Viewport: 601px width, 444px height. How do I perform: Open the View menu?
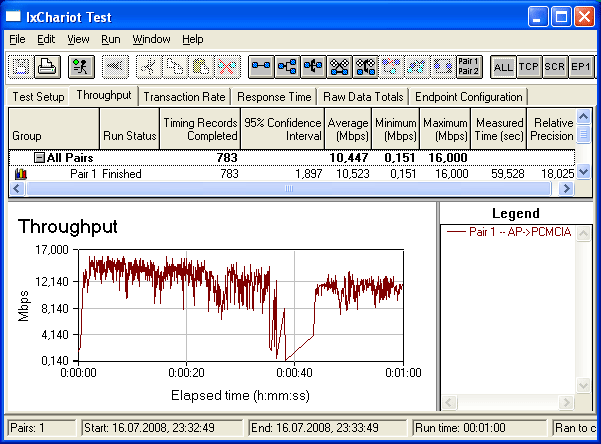click(x=78, y=39)
